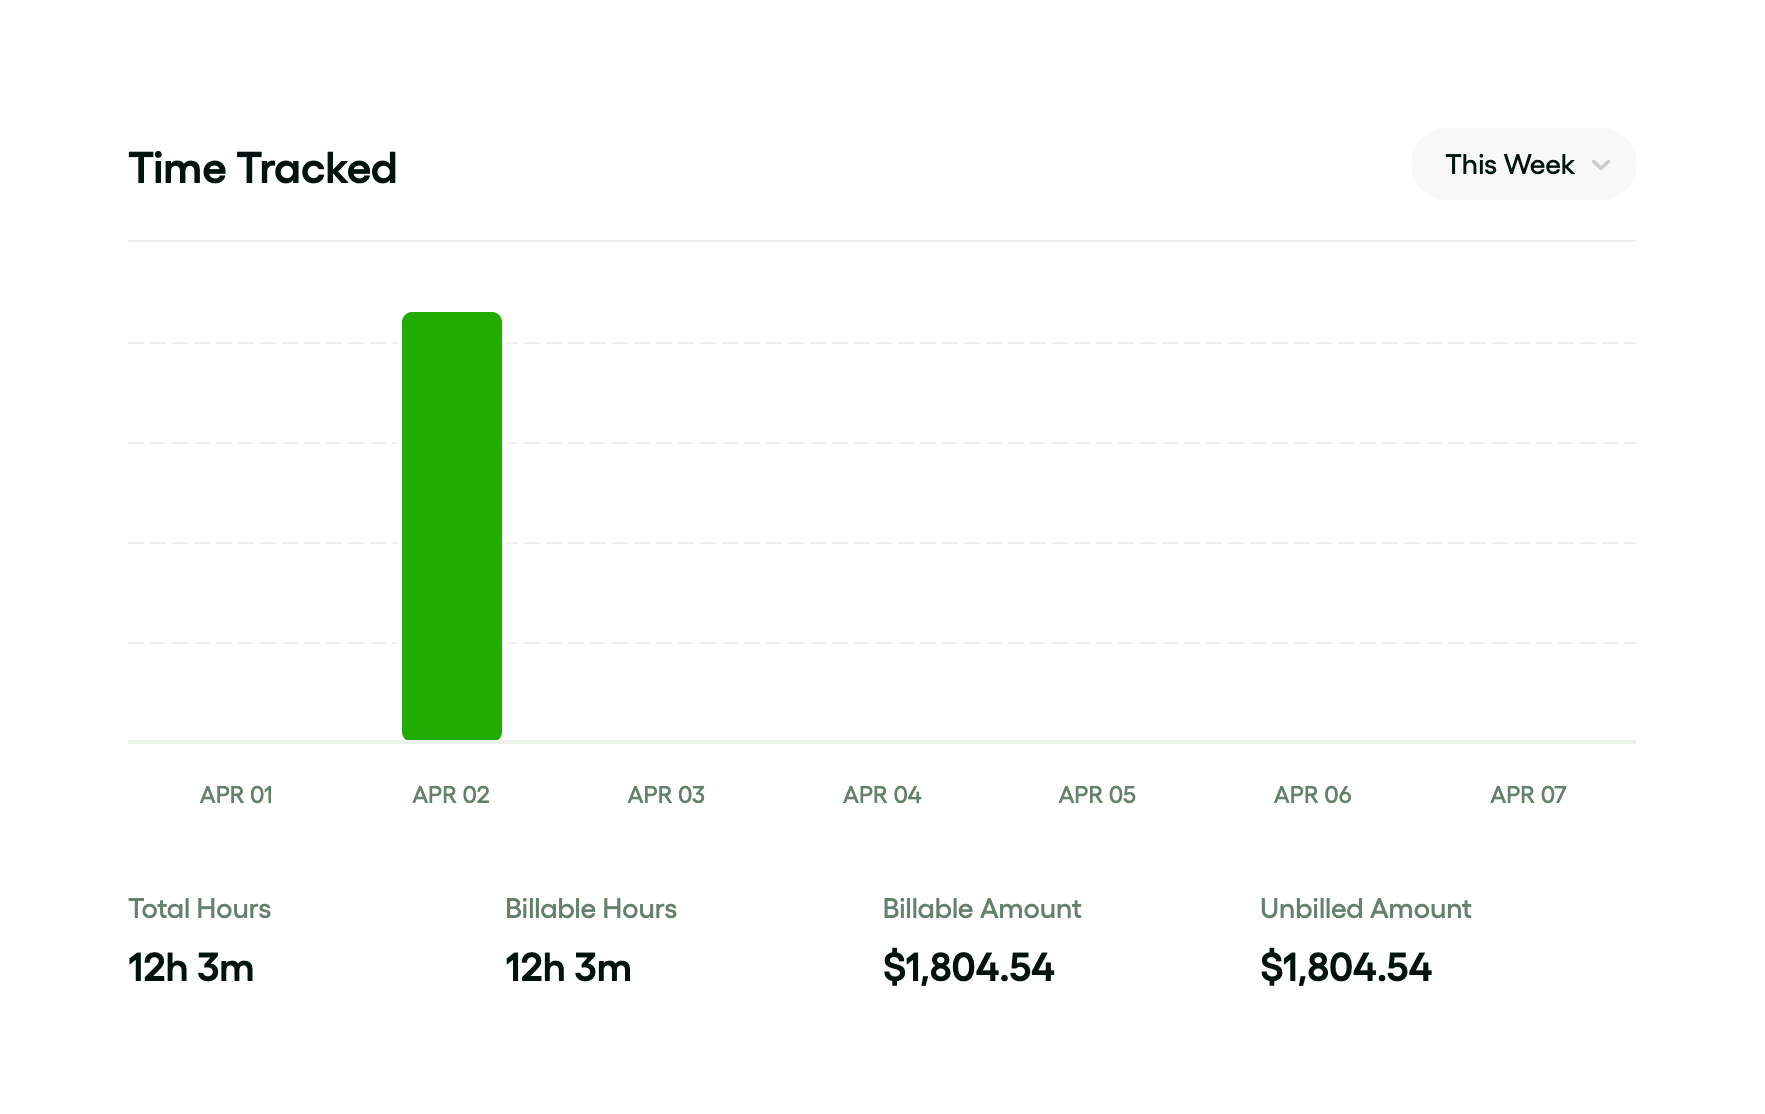Click the 12h 3m value under Total Hours

point(191,967)
